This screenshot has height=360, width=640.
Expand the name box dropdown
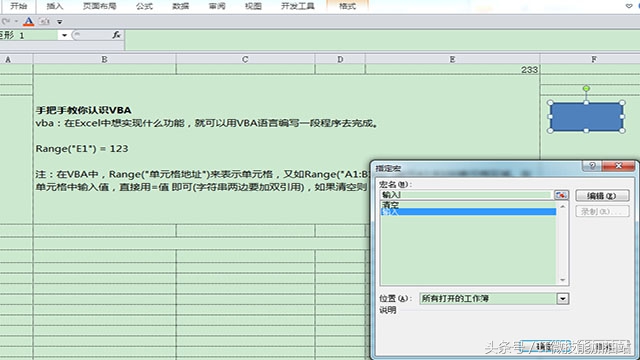coord(64,36)
